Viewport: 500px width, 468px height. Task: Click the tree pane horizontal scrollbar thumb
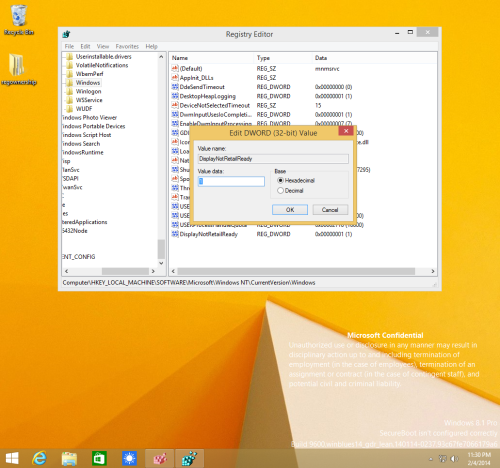125,271
